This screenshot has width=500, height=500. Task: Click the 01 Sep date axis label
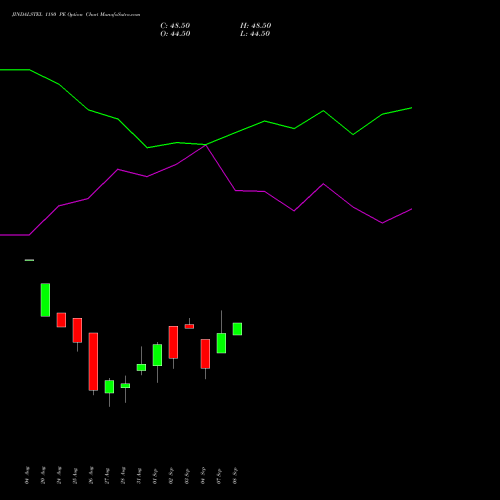click(x=155, y=476)
